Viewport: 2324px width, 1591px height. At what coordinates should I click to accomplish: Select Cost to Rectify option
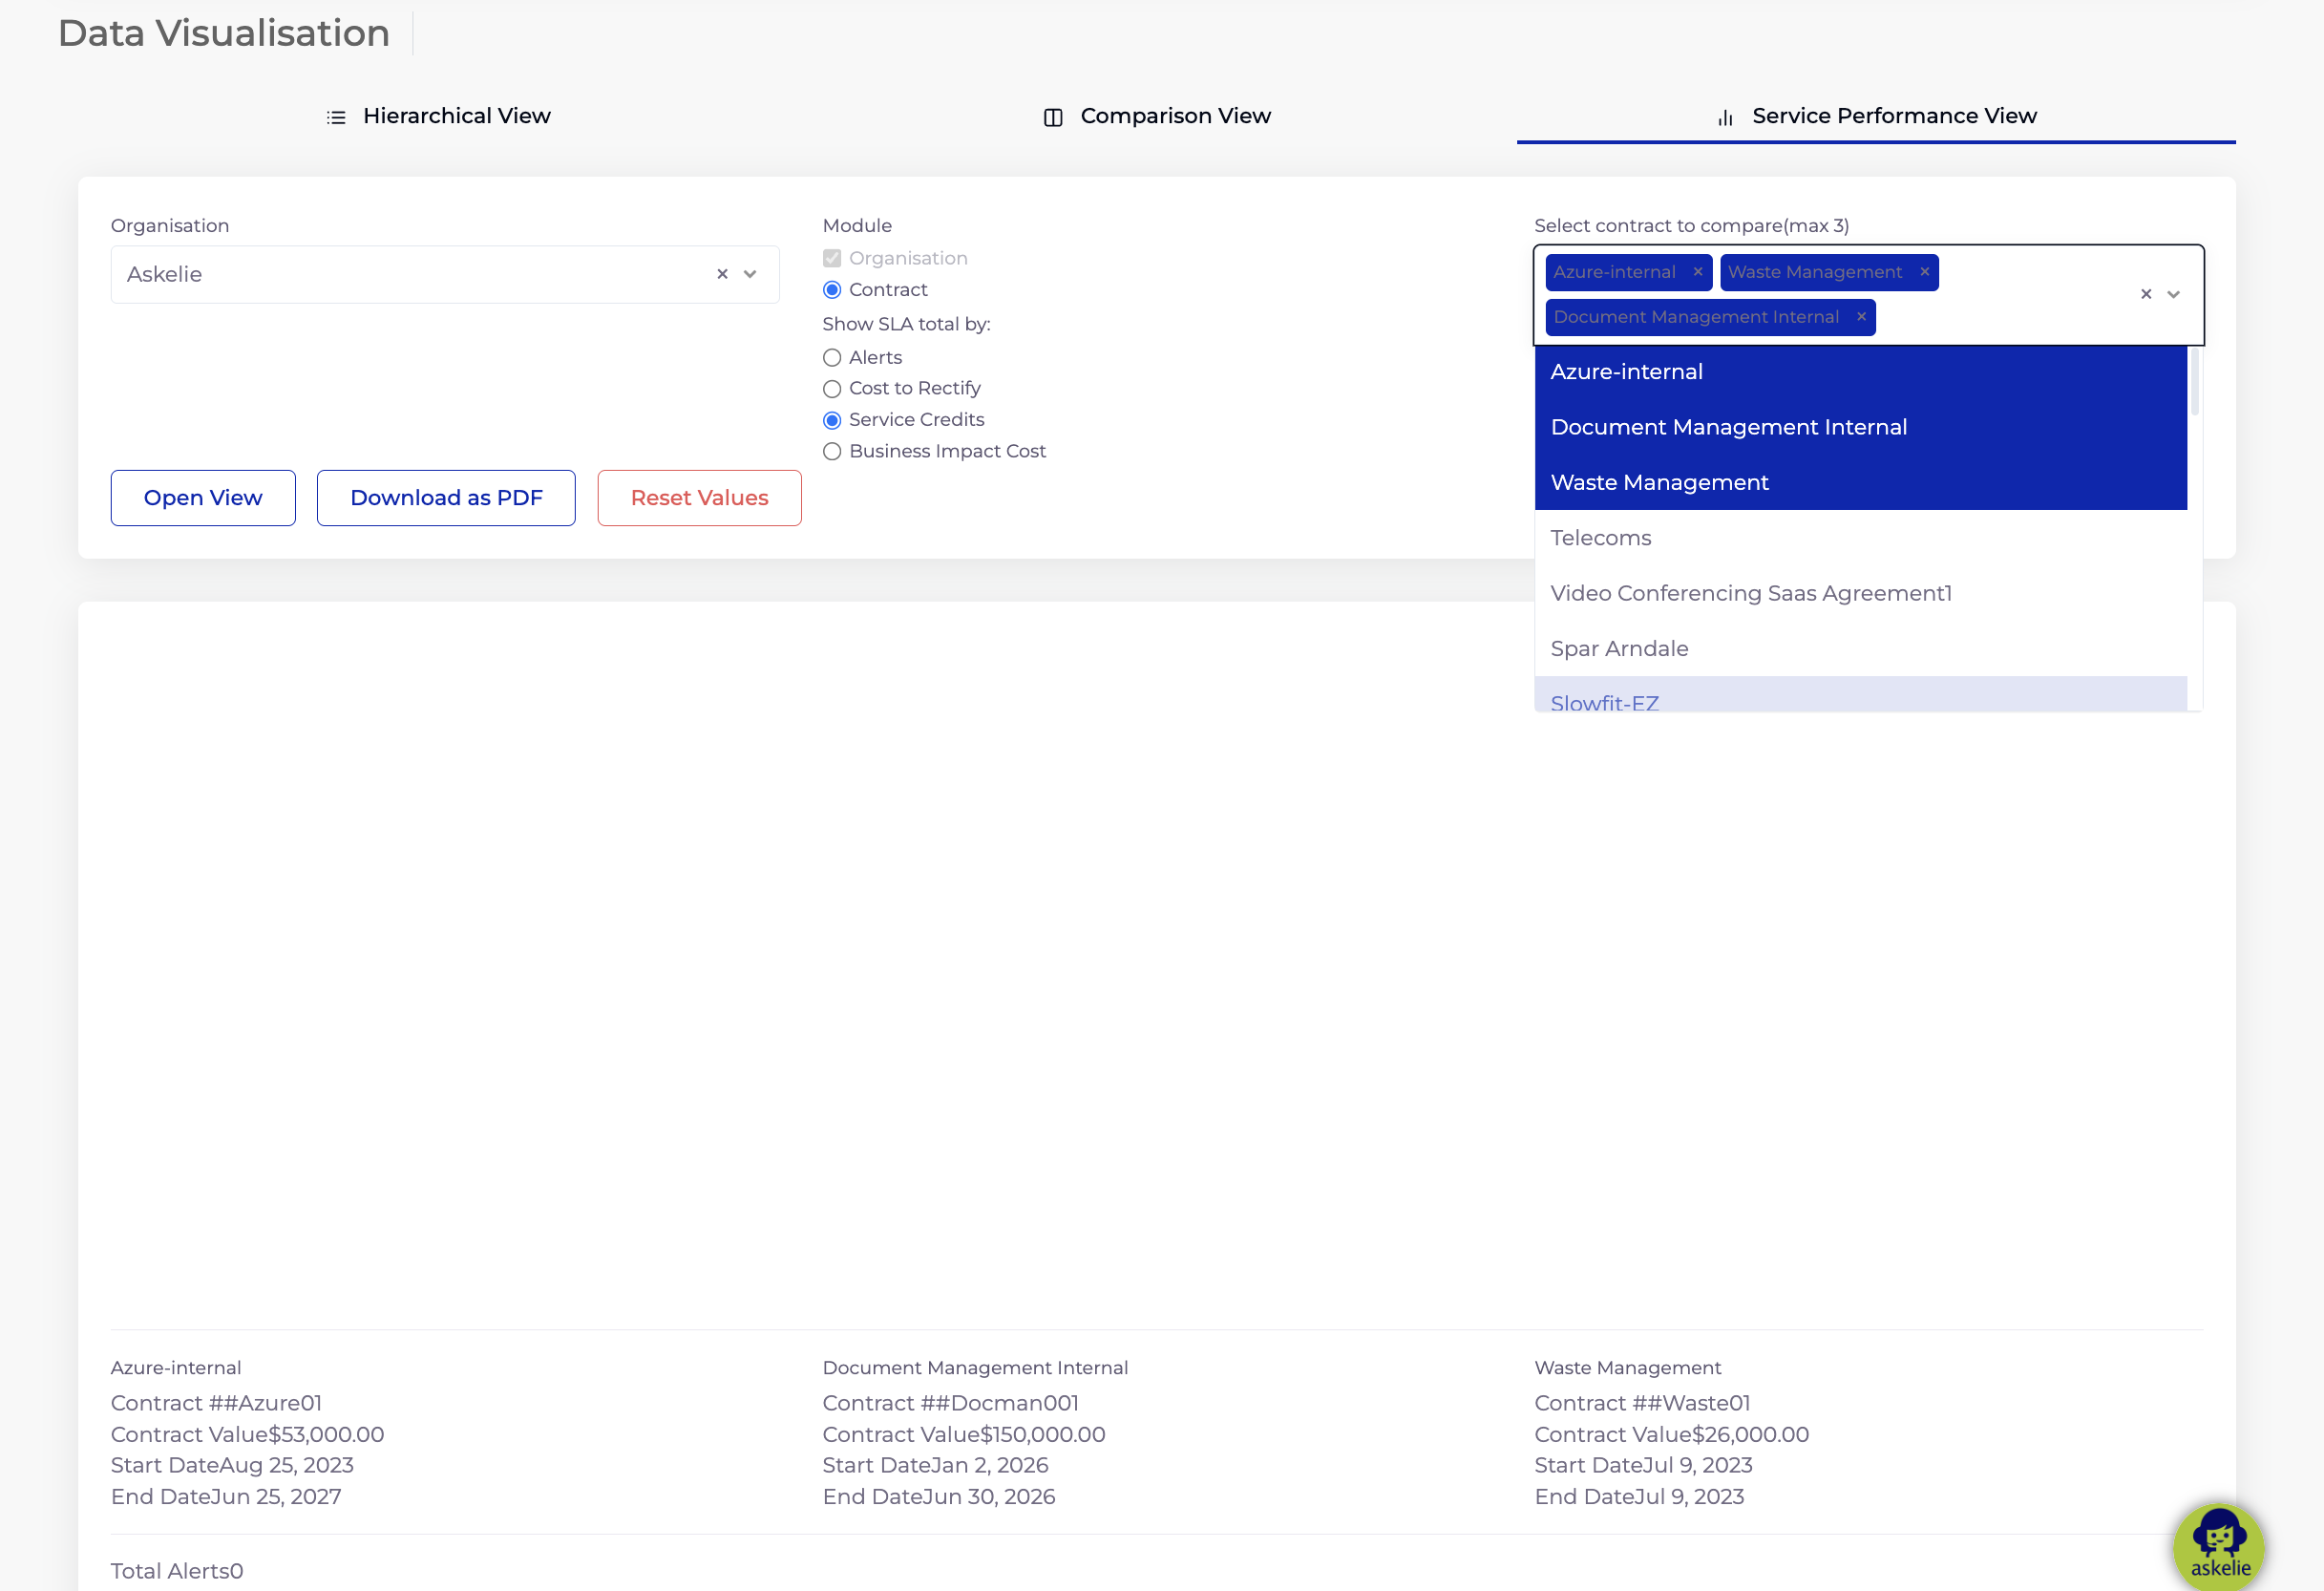click(x=832, y=389)
